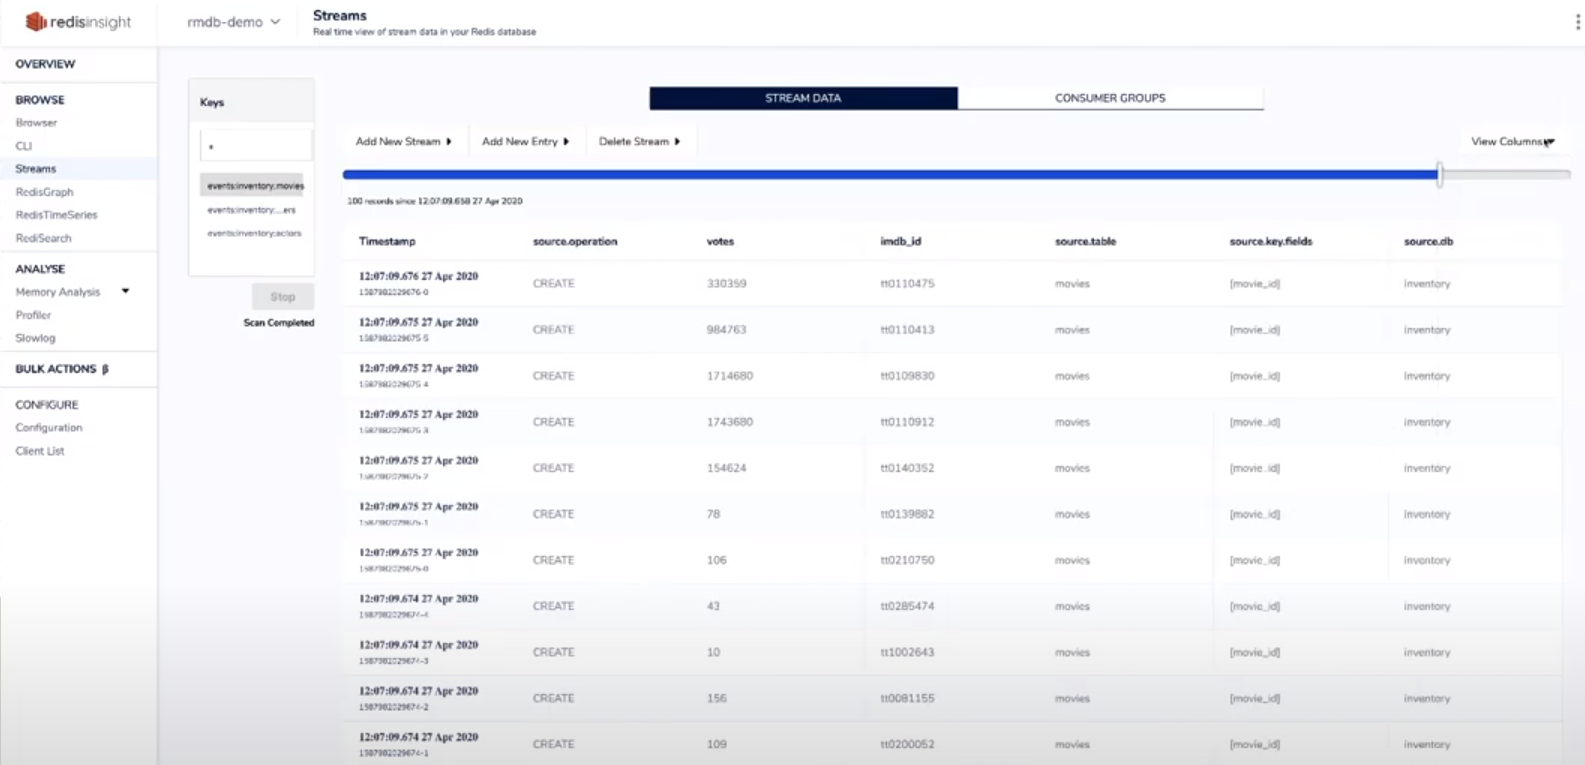Click the votes column header
The height and width of the screenshot is (765, 1585).
(720, 241)
